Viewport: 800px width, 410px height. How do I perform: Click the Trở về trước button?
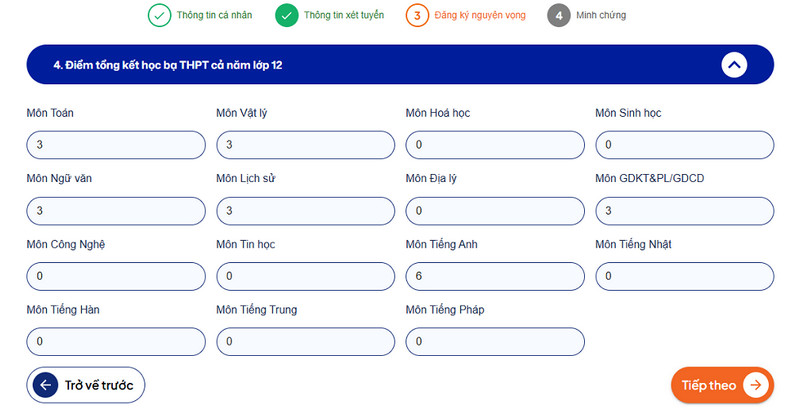pyautogui.click(x=86, y=385)
